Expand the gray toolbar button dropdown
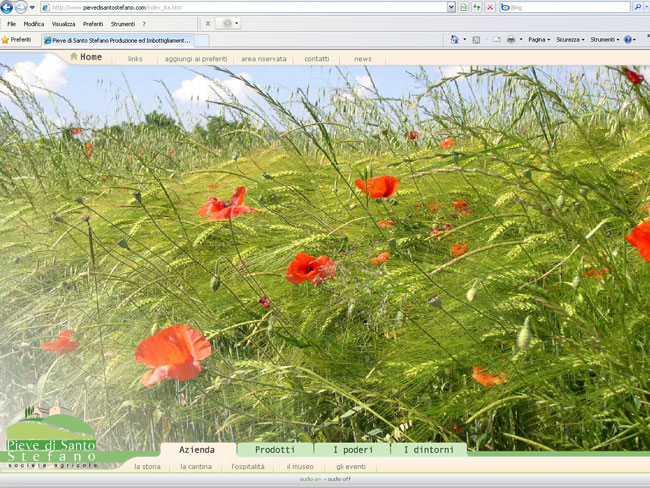The width and height of the screenshot is (650, 488). click(x=237, y=23)
